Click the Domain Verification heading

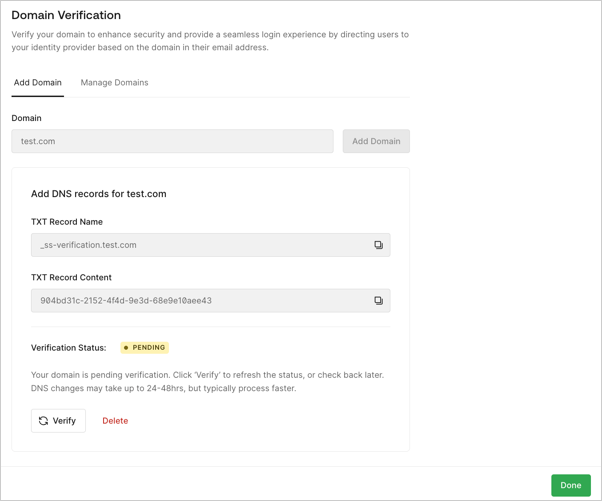coord(66,15)
